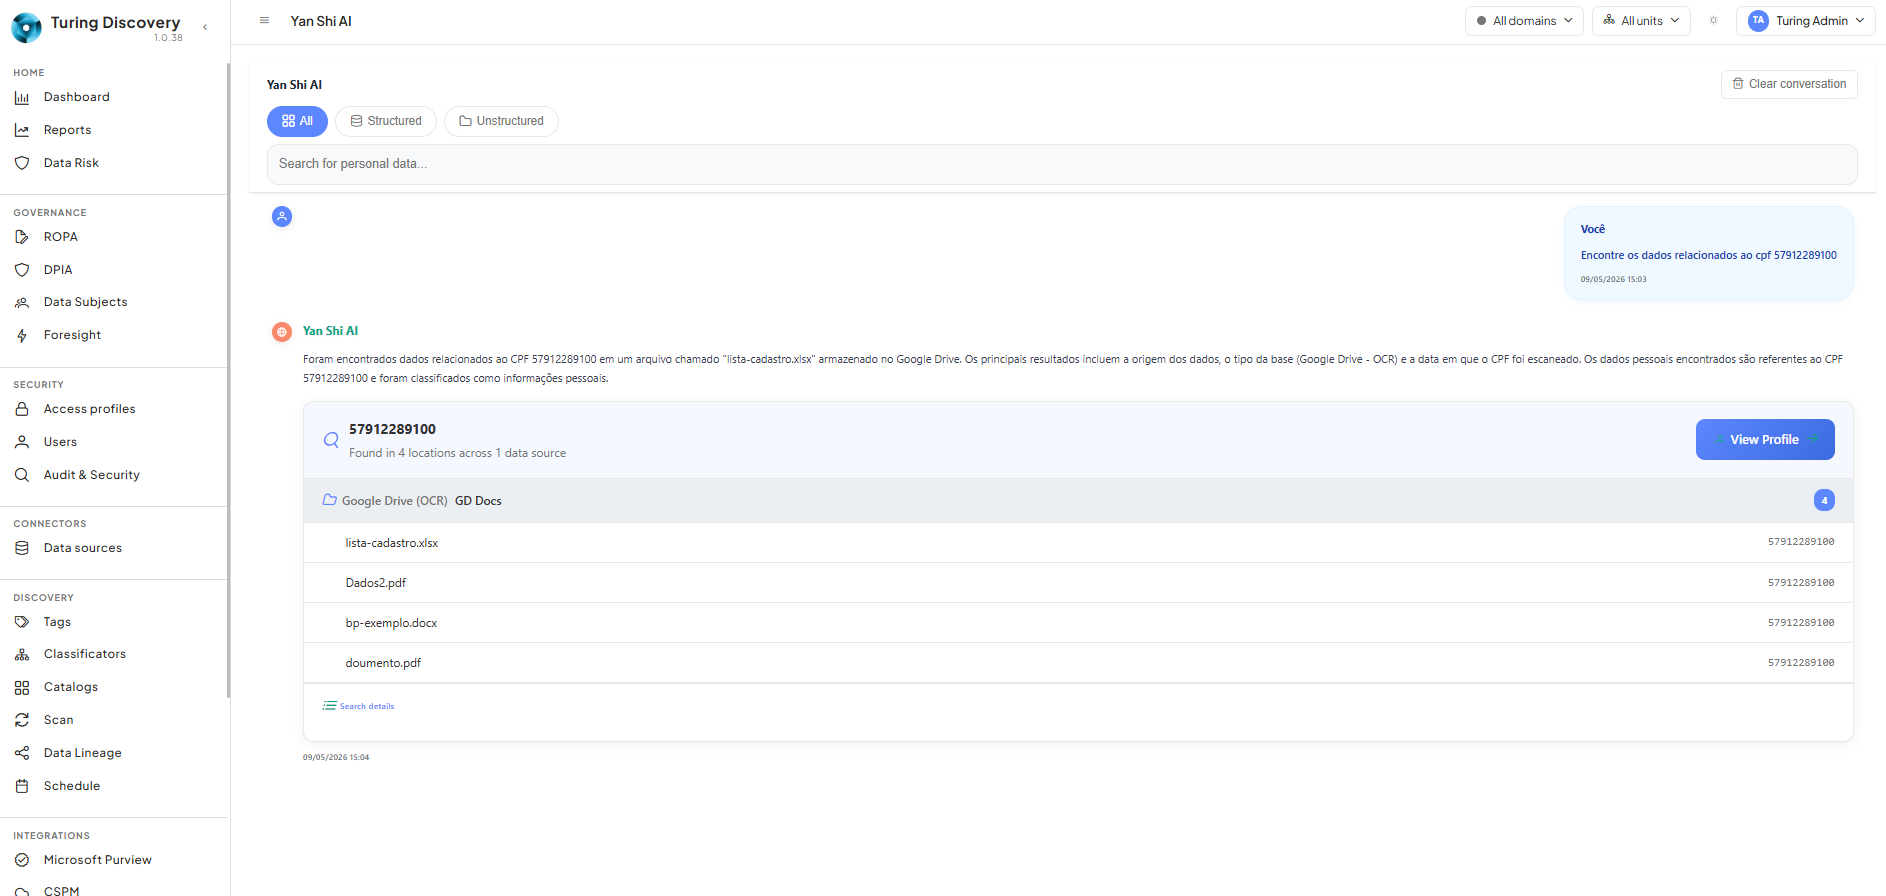
Task: Click the DPIA shield icon
Action: coord(22,270)
